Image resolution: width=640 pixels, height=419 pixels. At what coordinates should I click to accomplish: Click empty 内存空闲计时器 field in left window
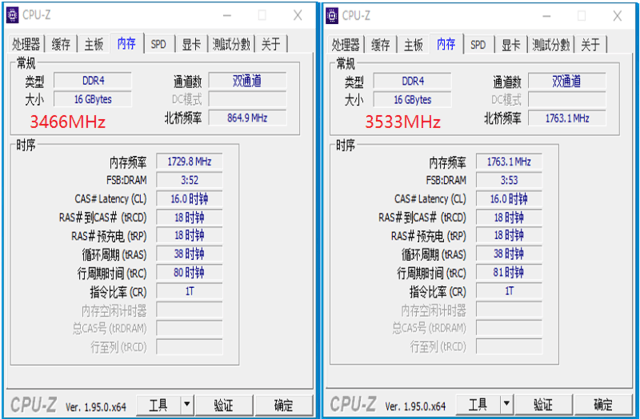(x=189, y=310)
